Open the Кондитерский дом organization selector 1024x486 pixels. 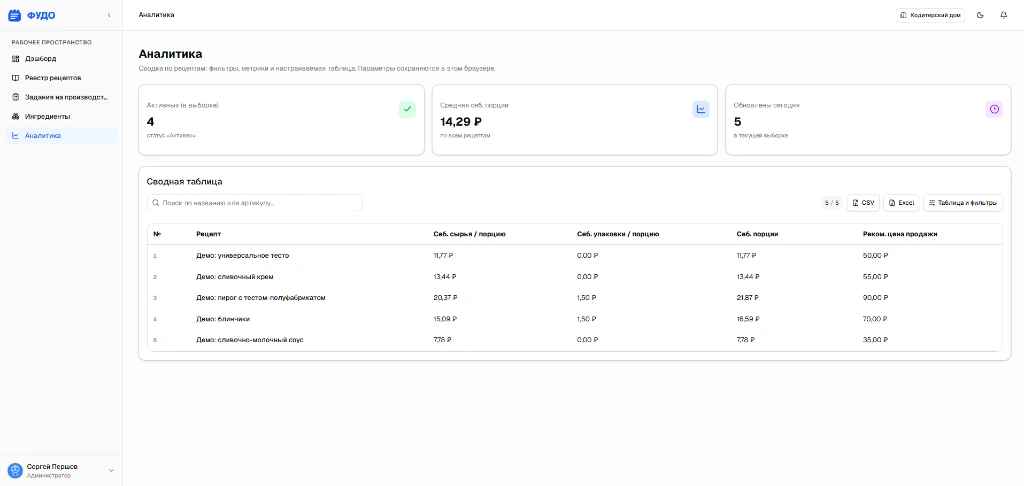[x=930, y=15]
